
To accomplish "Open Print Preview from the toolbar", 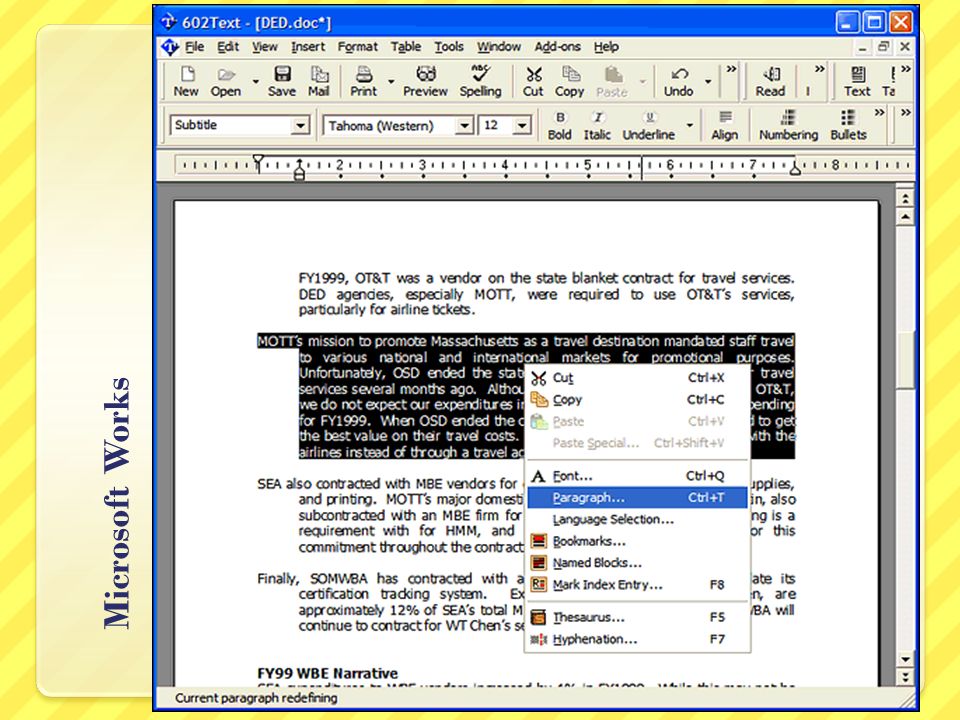I will (426, 81).
